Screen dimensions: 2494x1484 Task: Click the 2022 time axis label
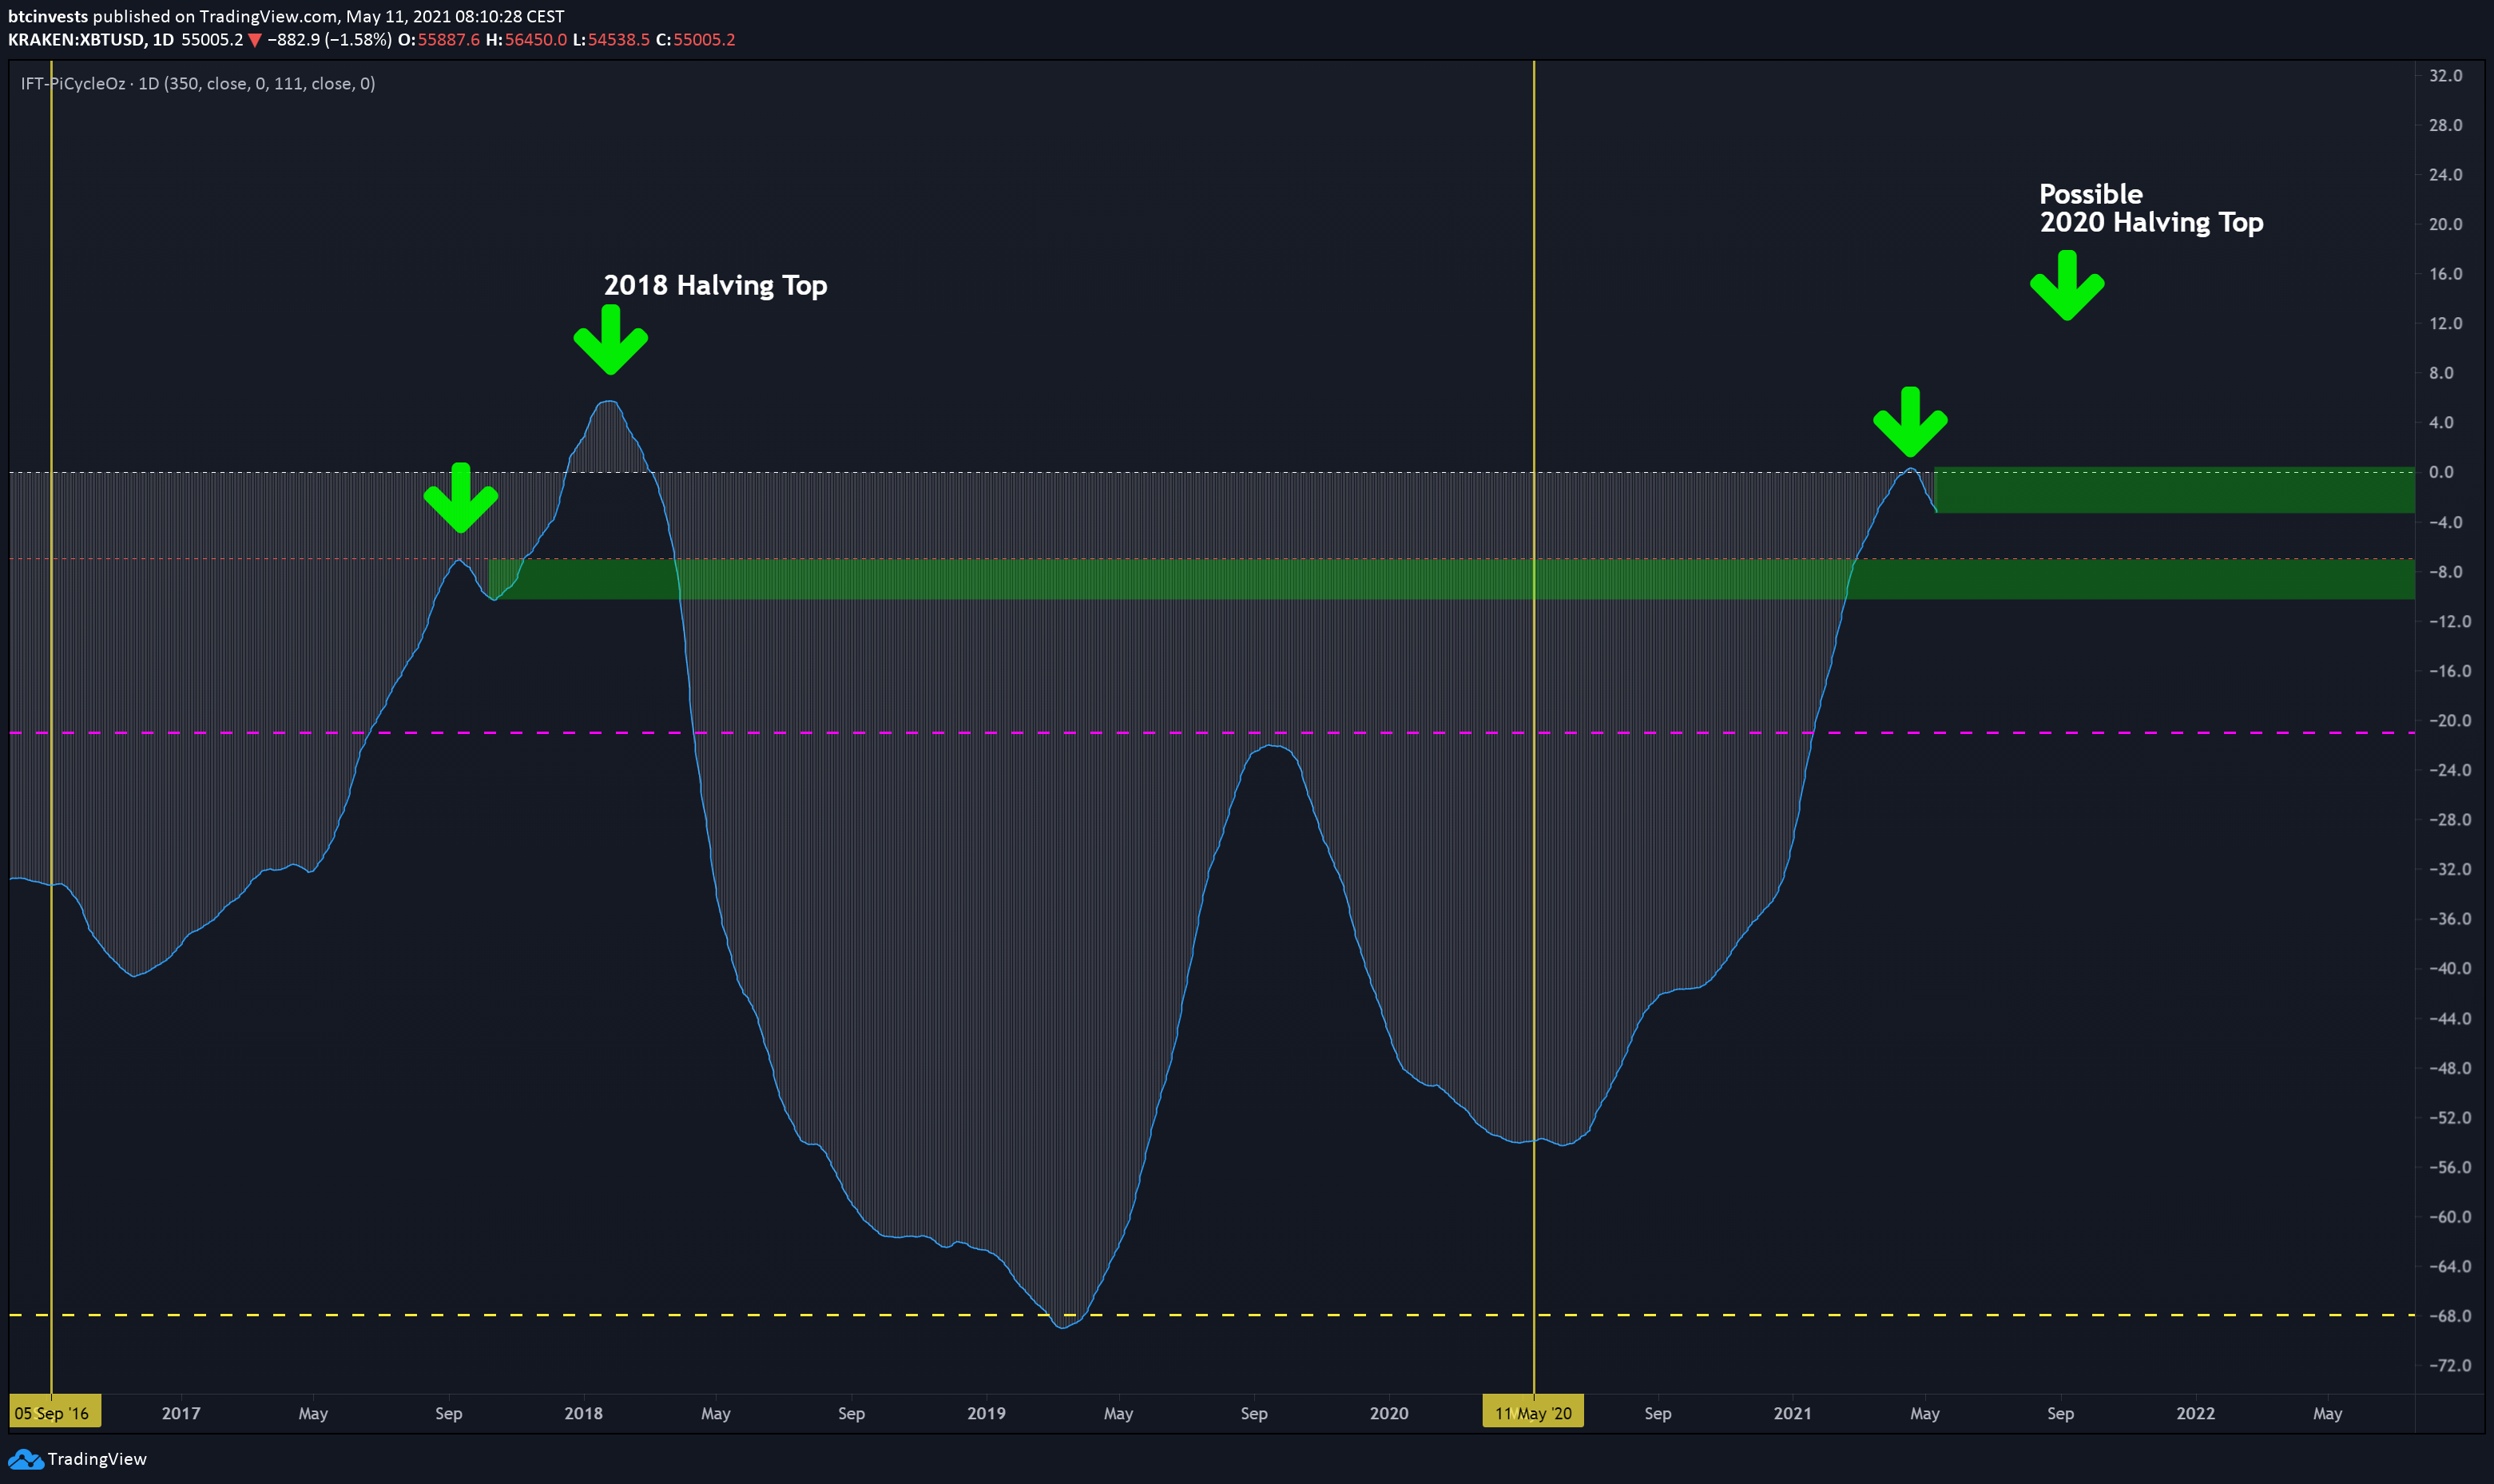[x=2195, y=1413]
